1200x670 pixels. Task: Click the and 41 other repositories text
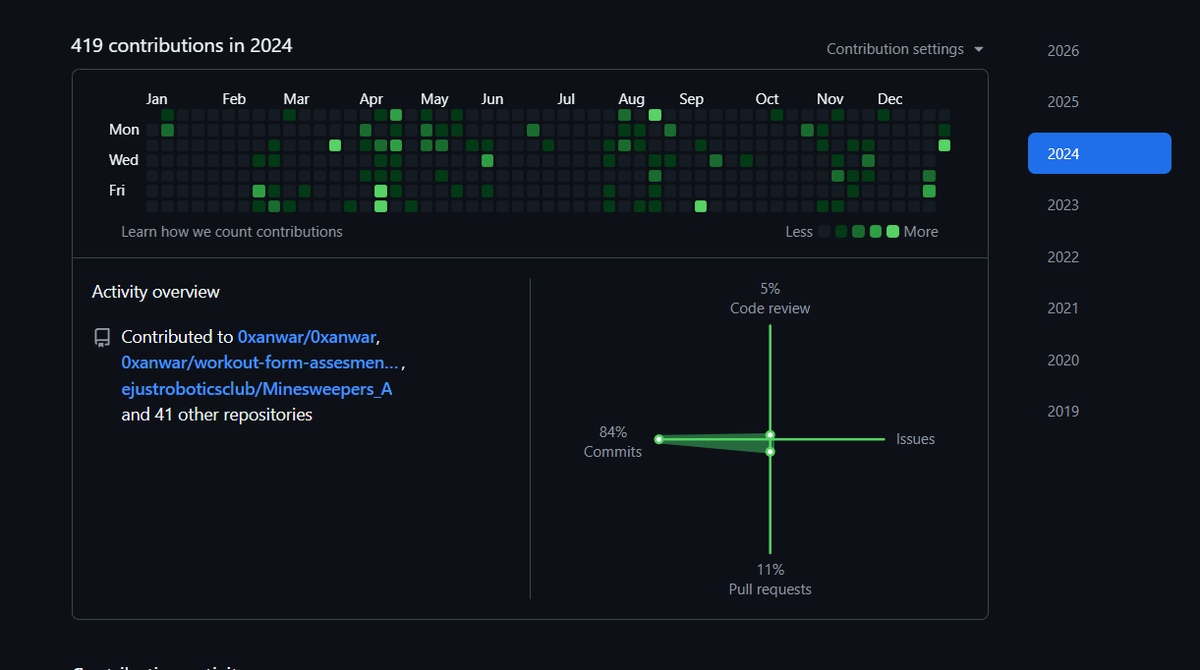click(x=217, y=414)
